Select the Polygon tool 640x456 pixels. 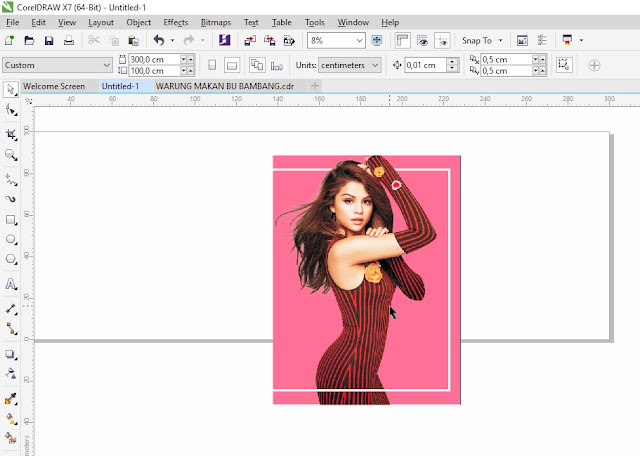click(11, 259)
